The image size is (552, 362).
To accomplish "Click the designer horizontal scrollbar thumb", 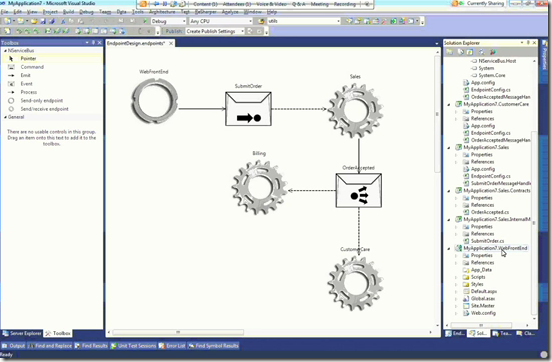I will pyautogui.click(x=178, y=332).
